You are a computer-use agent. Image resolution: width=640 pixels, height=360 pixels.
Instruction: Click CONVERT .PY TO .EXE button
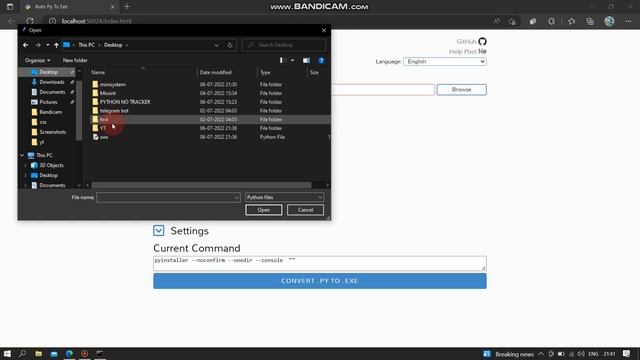[320, 281]
